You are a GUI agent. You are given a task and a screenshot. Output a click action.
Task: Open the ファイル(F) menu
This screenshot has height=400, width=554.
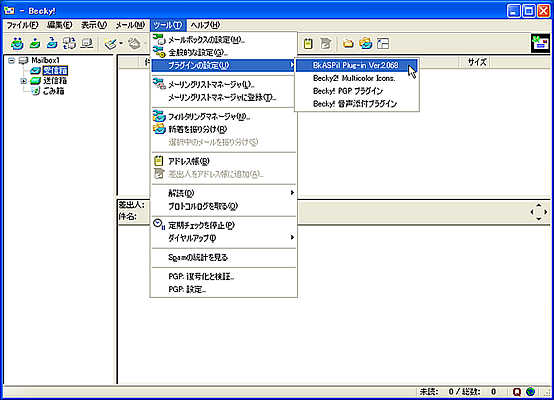pyautogui.click(x=22, y=25)
